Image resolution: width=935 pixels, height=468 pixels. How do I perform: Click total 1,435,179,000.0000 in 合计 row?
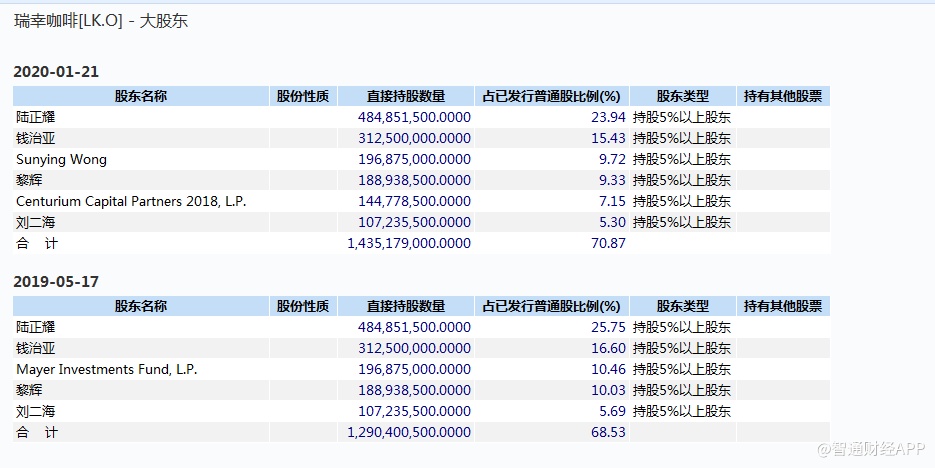pyautogui.click(x=409, y=243)
